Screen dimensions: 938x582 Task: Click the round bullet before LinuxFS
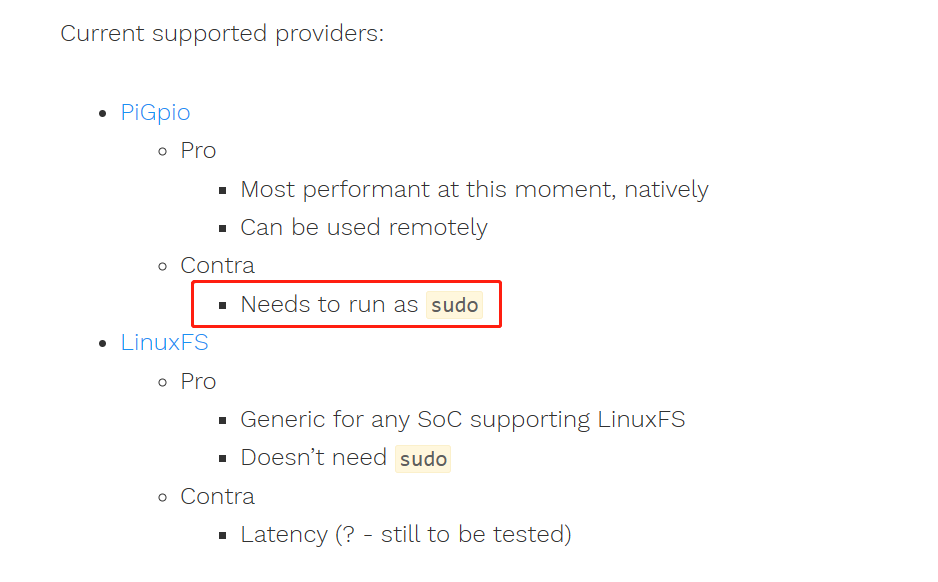coord(102,343)
